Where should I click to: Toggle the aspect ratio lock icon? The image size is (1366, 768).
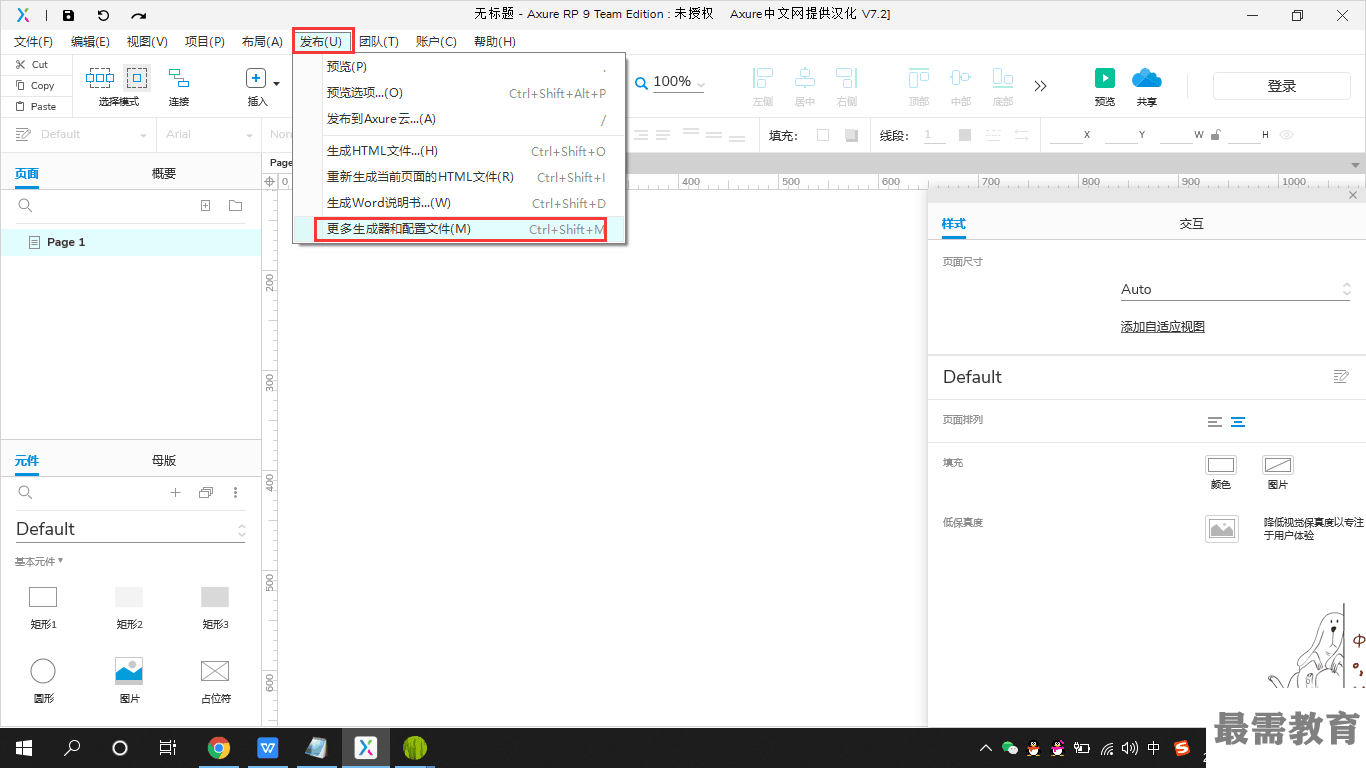(1216, 135)
